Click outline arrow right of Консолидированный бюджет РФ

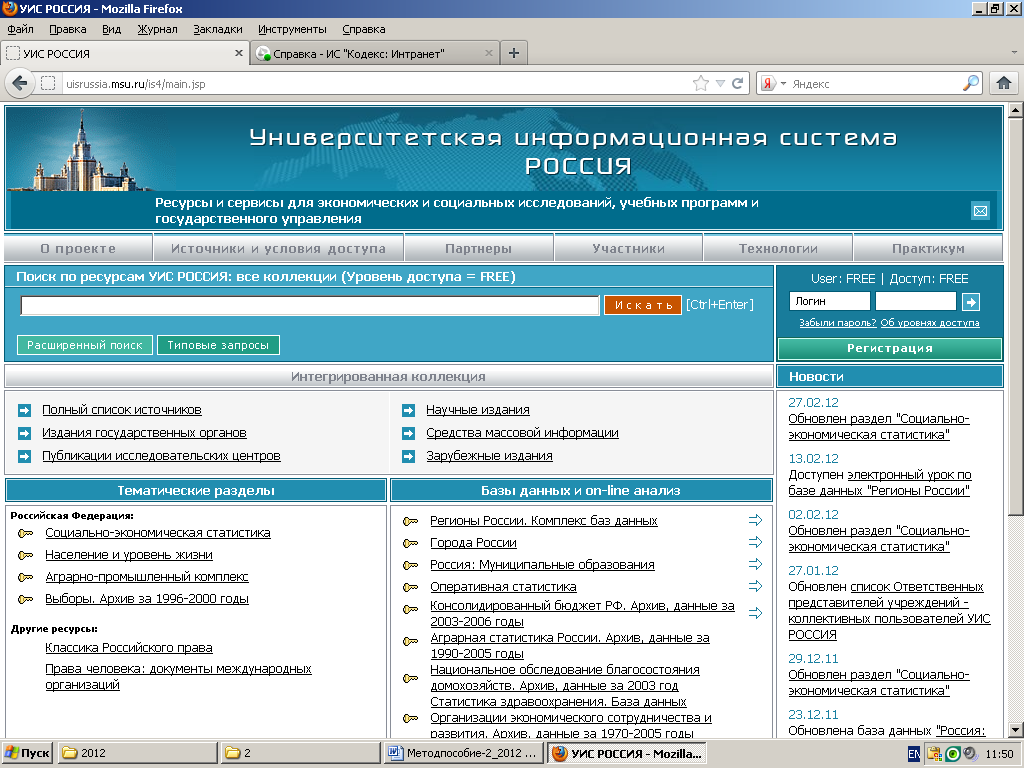[x=756, y=613]
